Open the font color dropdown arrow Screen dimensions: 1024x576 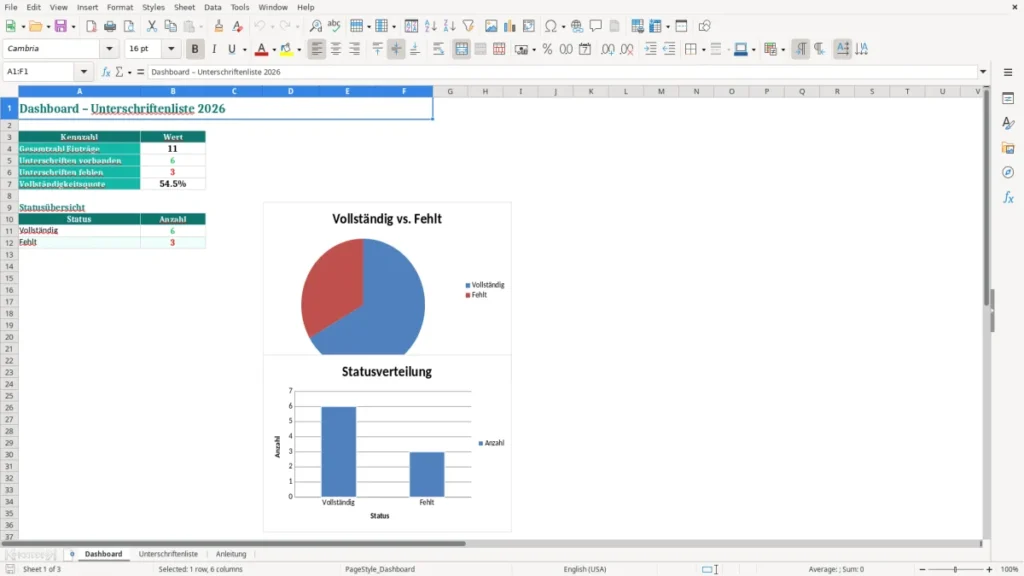click(x=274, y=50)
